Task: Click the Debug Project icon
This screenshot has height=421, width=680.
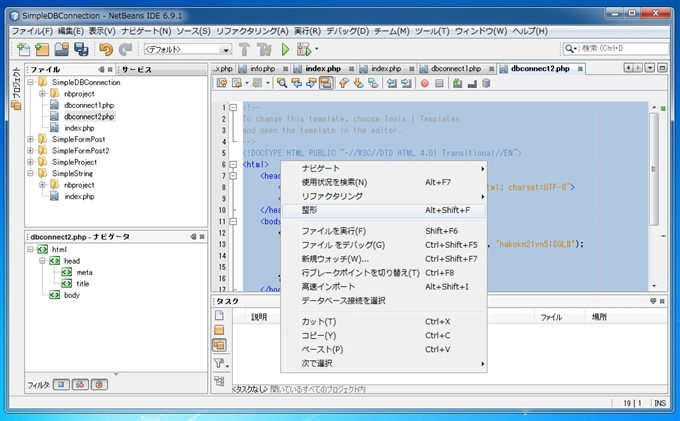Action: 304,49
